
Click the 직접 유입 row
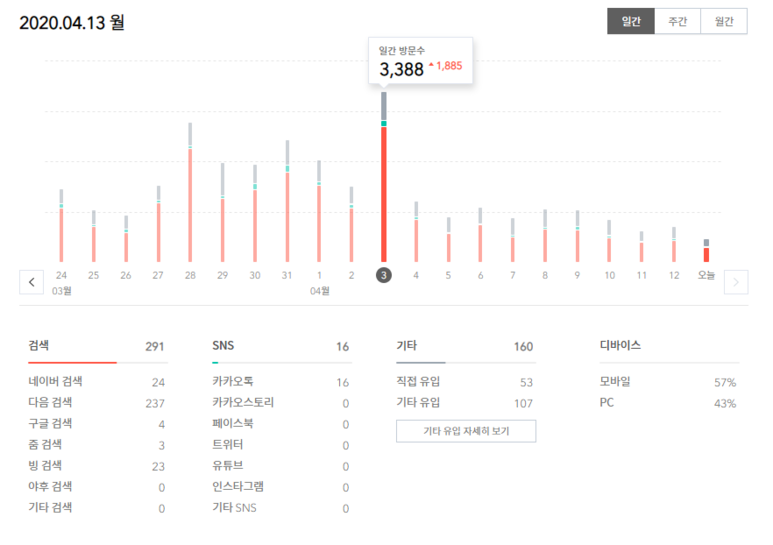466,382
